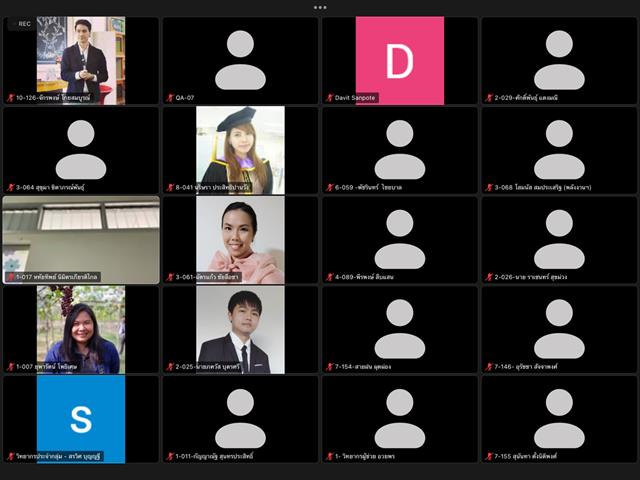The image size is (640, 480).
Task: Click the name label starting '3-068'
Action: click(543, 187)
